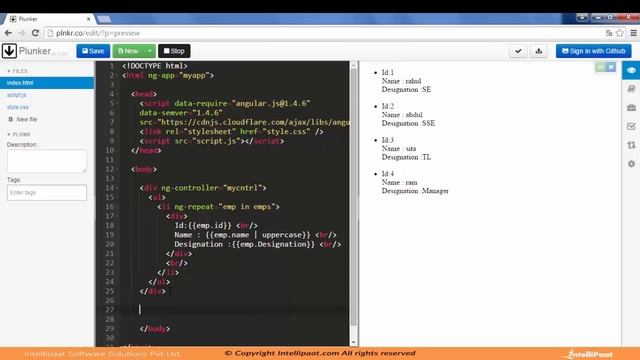Click the emp.Designation code line
Viewport: 640px width, 360px height.
(258, 244)
